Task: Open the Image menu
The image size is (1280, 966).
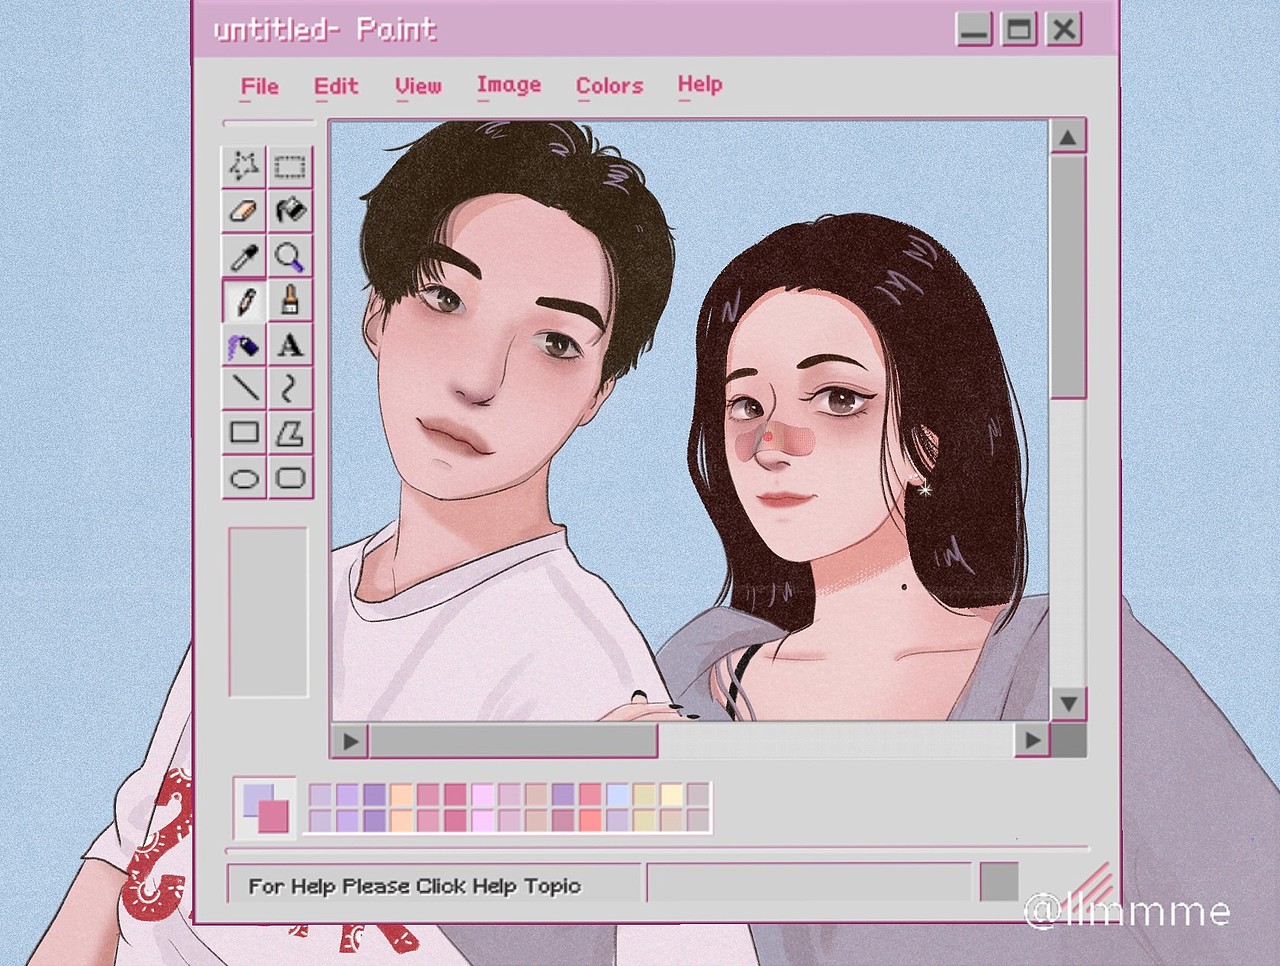Action: pyautogui.click(x=508, y=86)
